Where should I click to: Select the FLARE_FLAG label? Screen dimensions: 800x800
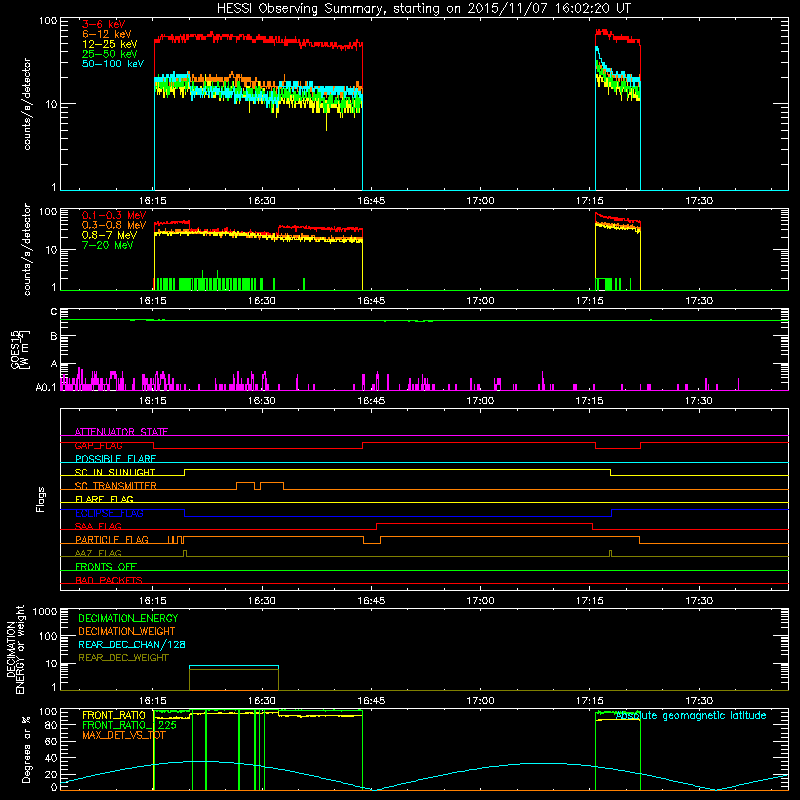[104, 499]
